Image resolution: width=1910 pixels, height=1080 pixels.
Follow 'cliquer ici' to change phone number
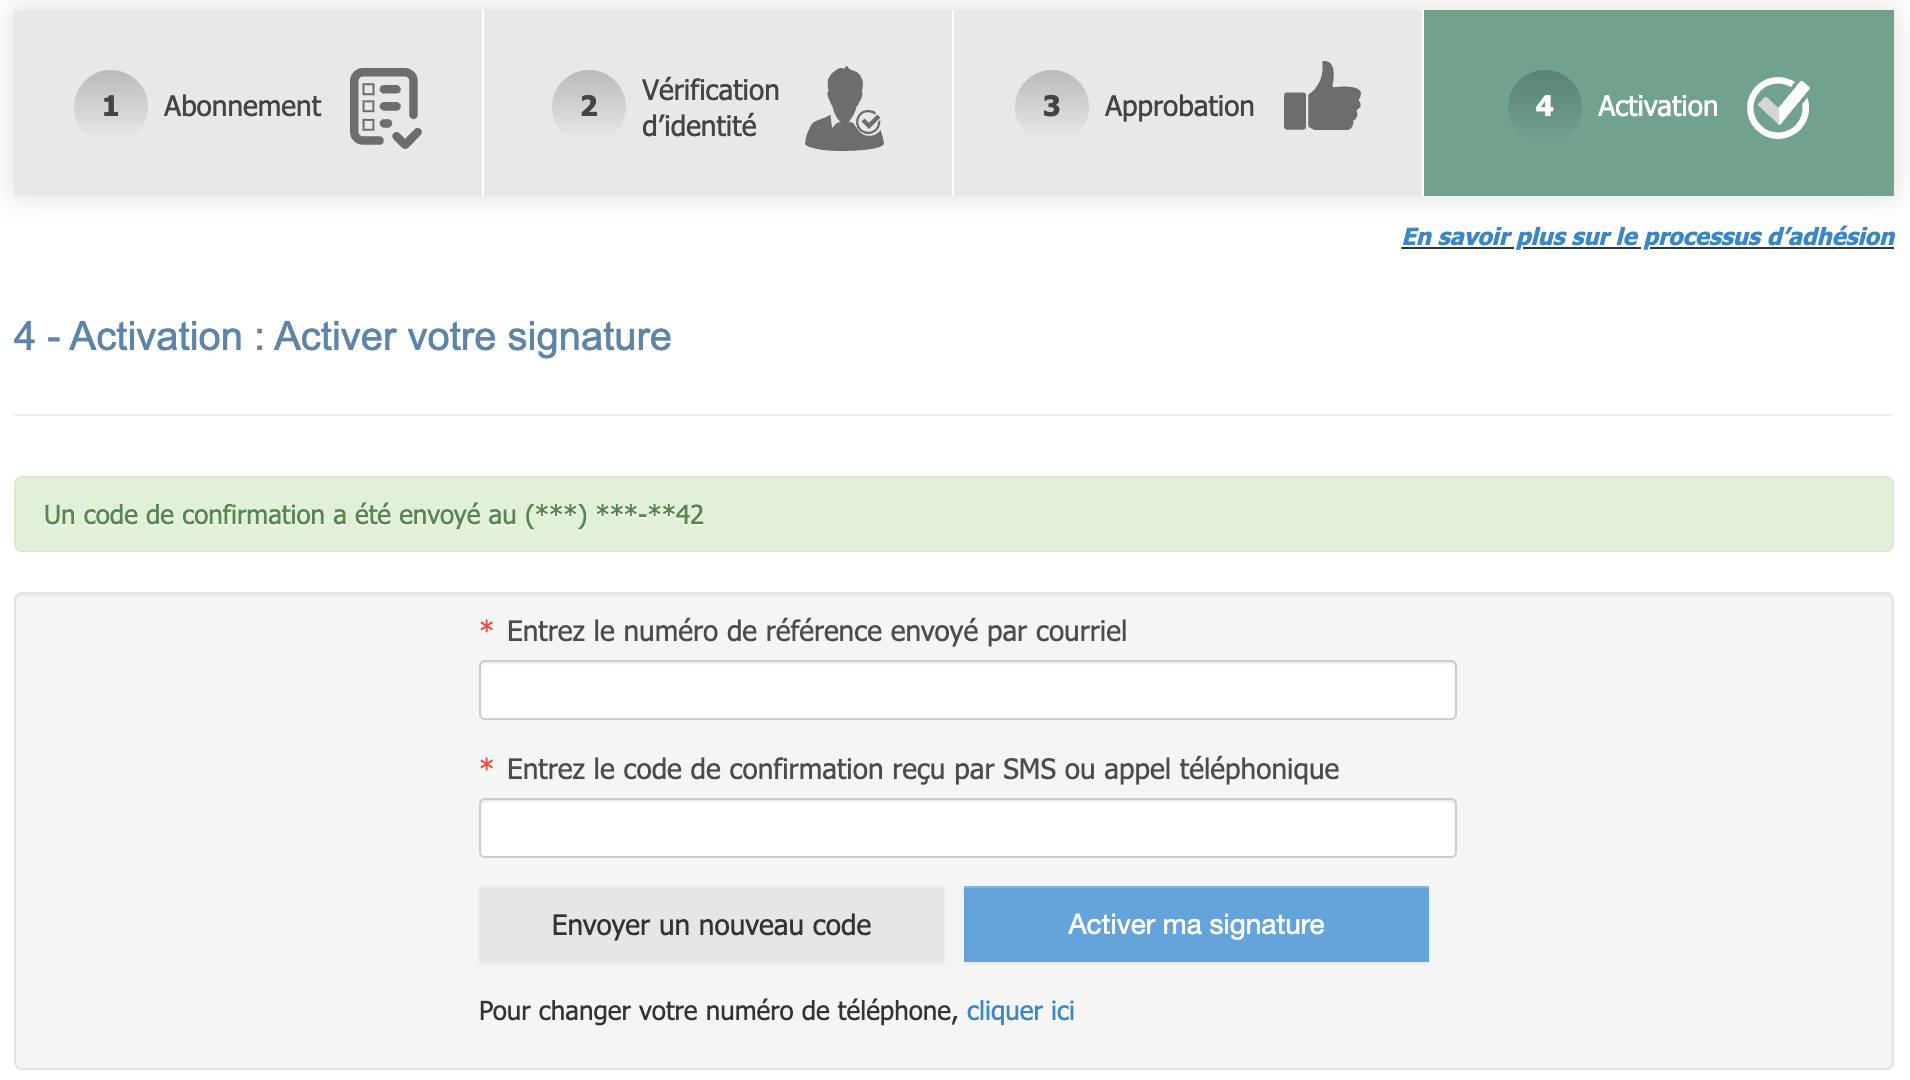click(x=1020, y=1011)
